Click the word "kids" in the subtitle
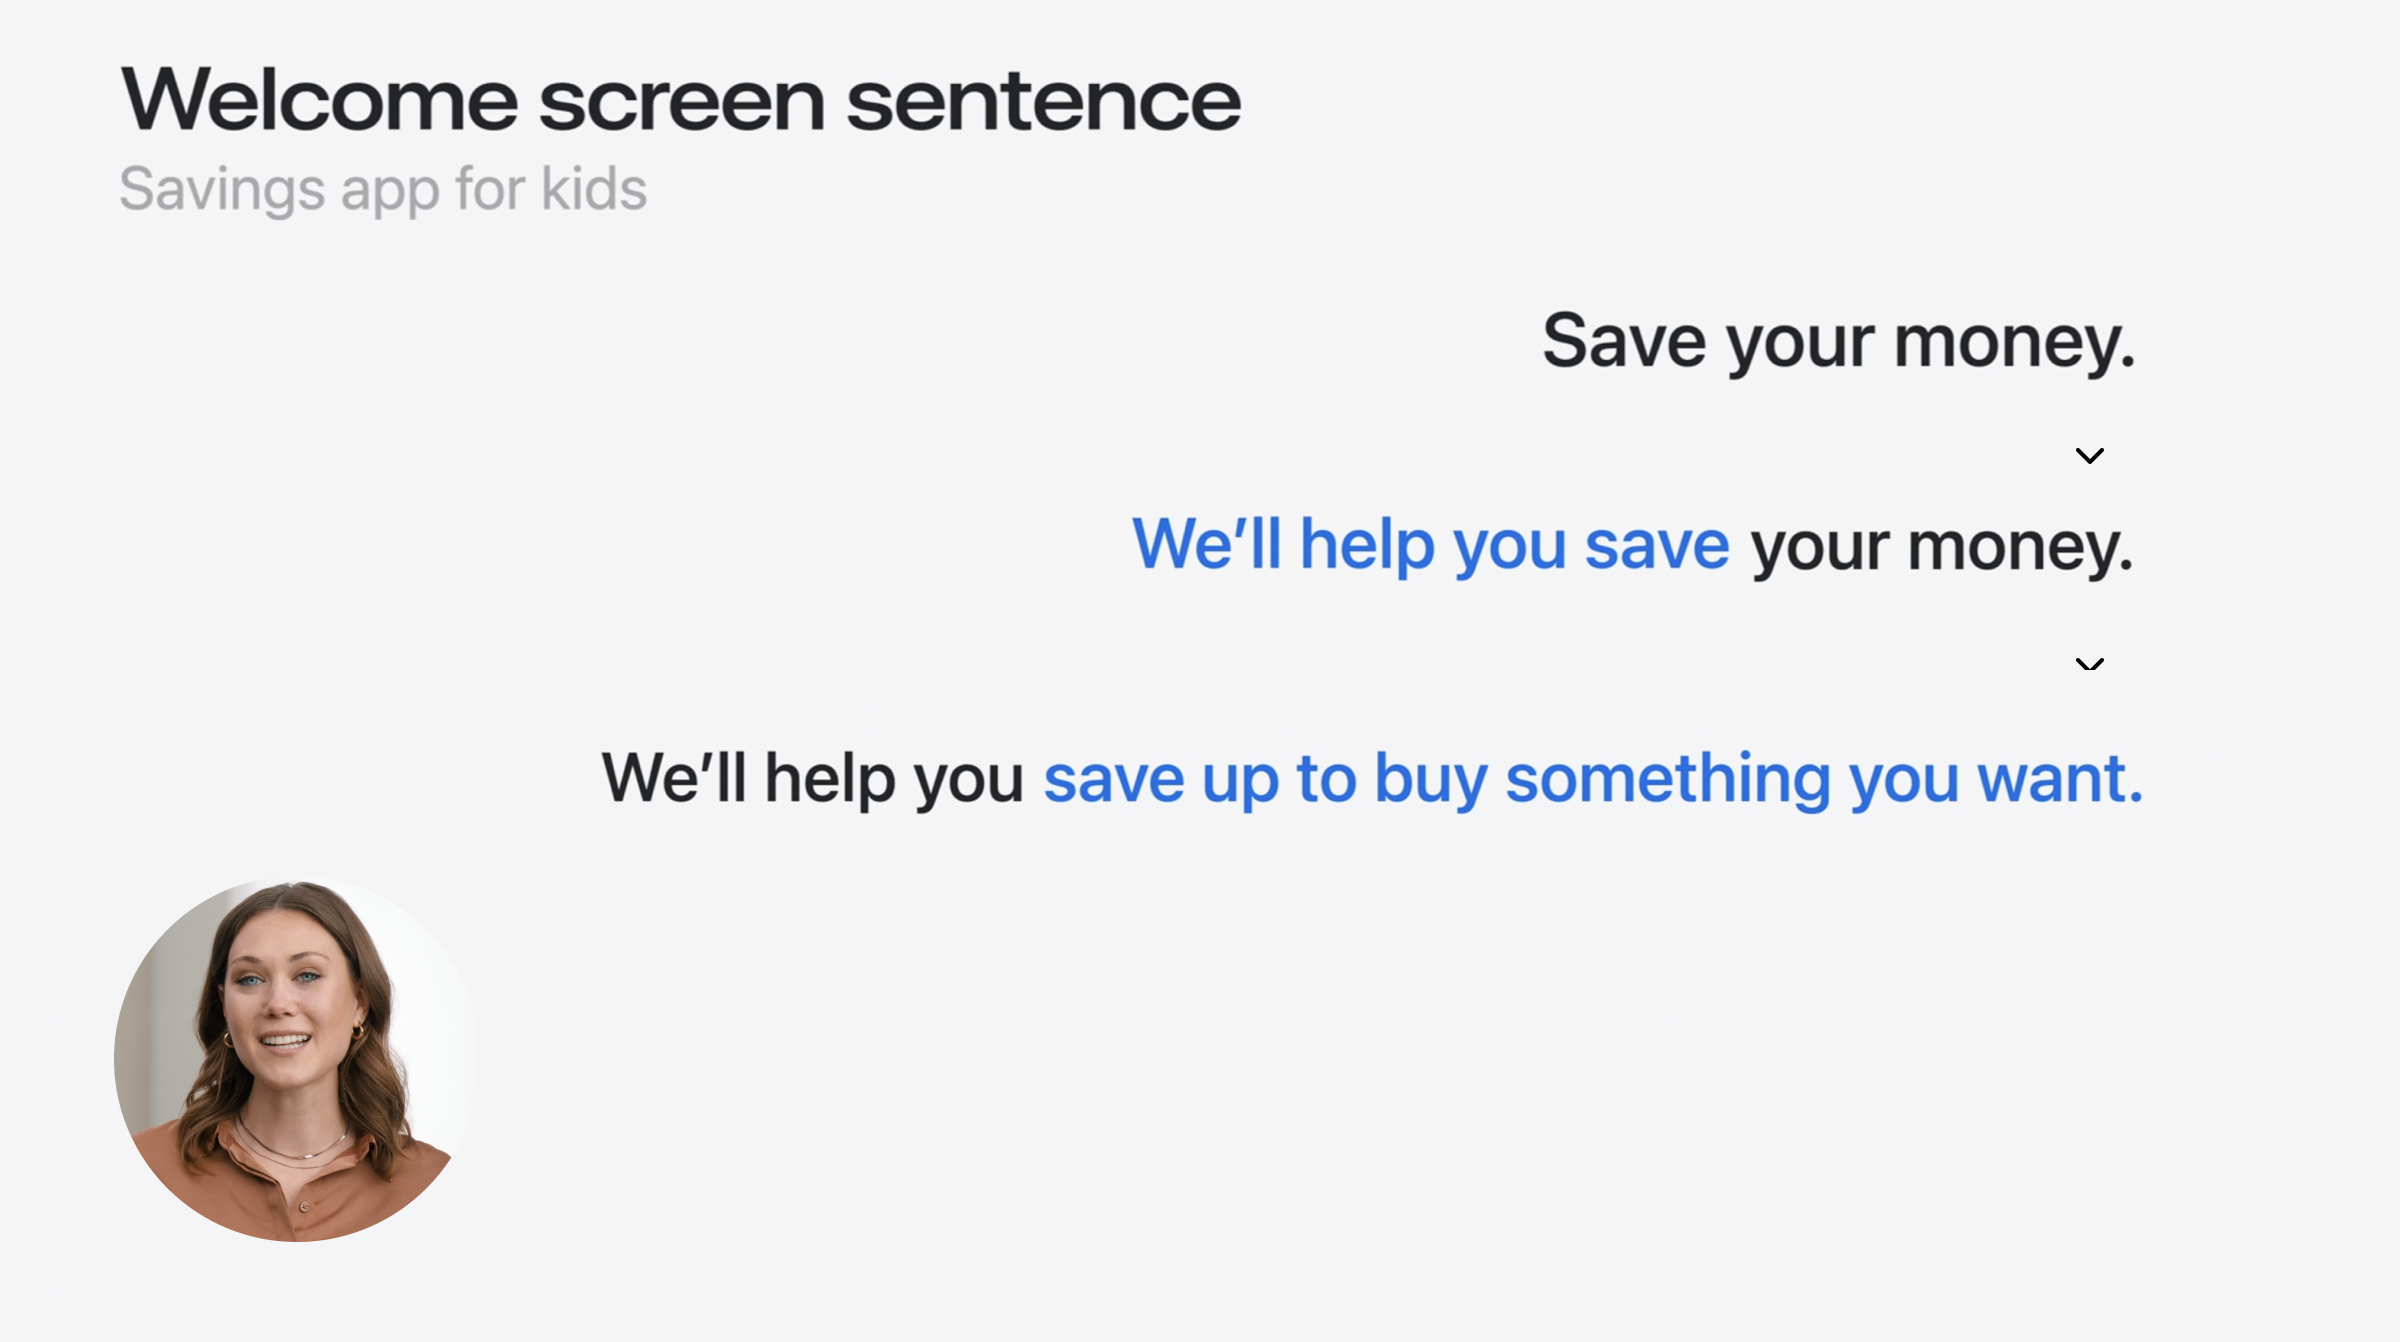This screenshot has width=2400, height=1342. (x=594, y=189)
